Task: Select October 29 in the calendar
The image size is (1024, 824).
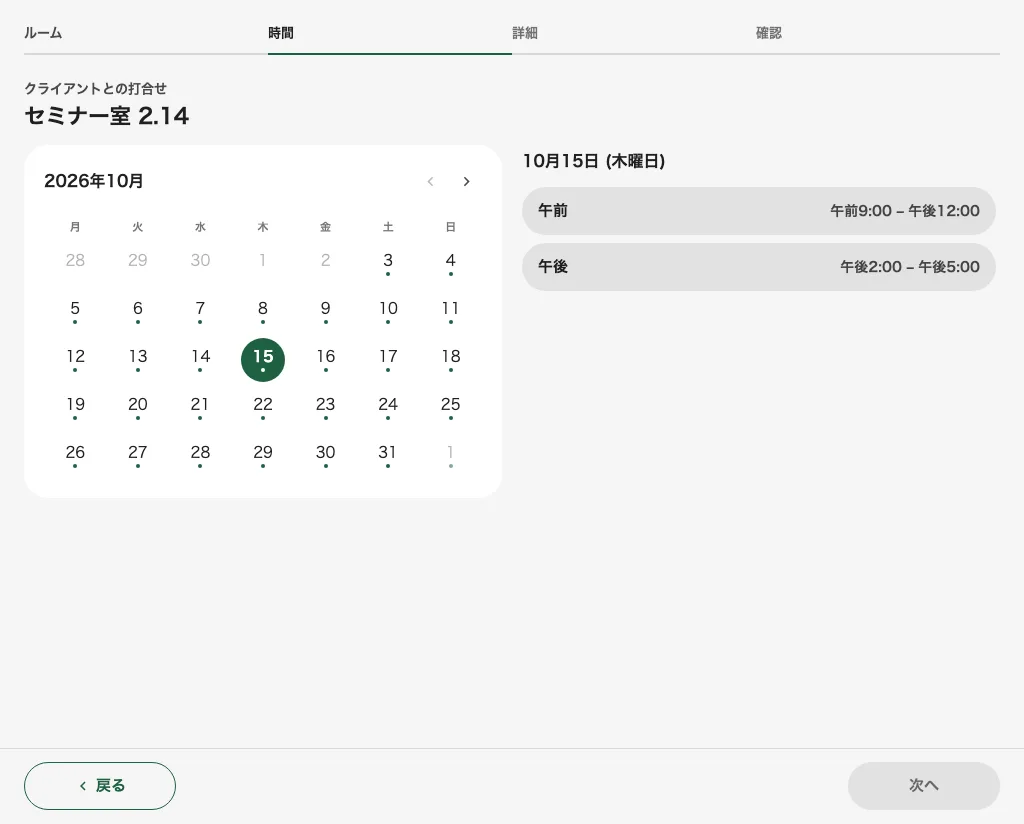Action: tap(263, 456)
